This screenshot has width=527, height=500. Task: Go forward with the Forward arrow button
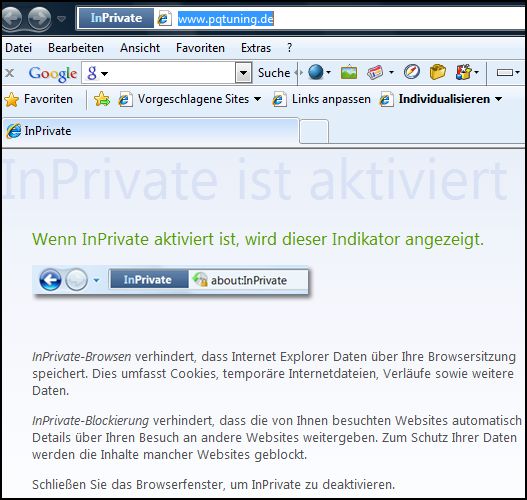click(39, 18)
